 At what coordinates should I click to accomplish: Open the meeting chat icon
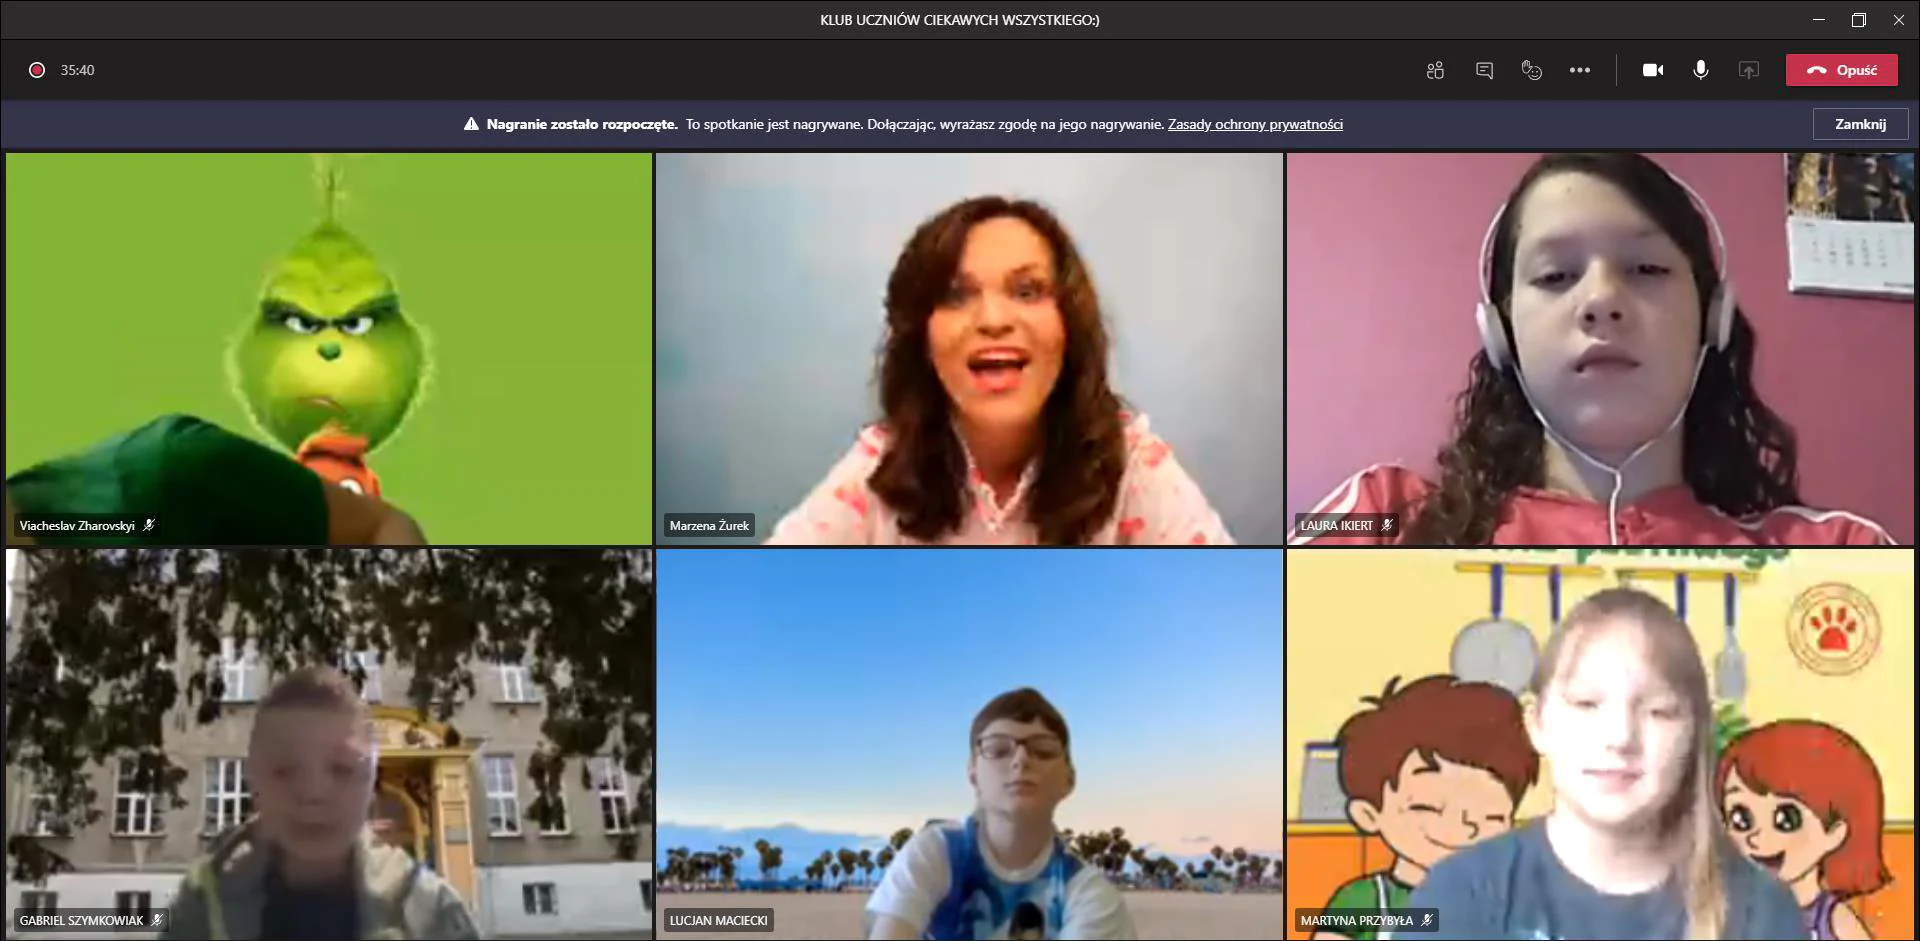(x=1484, y=70)
